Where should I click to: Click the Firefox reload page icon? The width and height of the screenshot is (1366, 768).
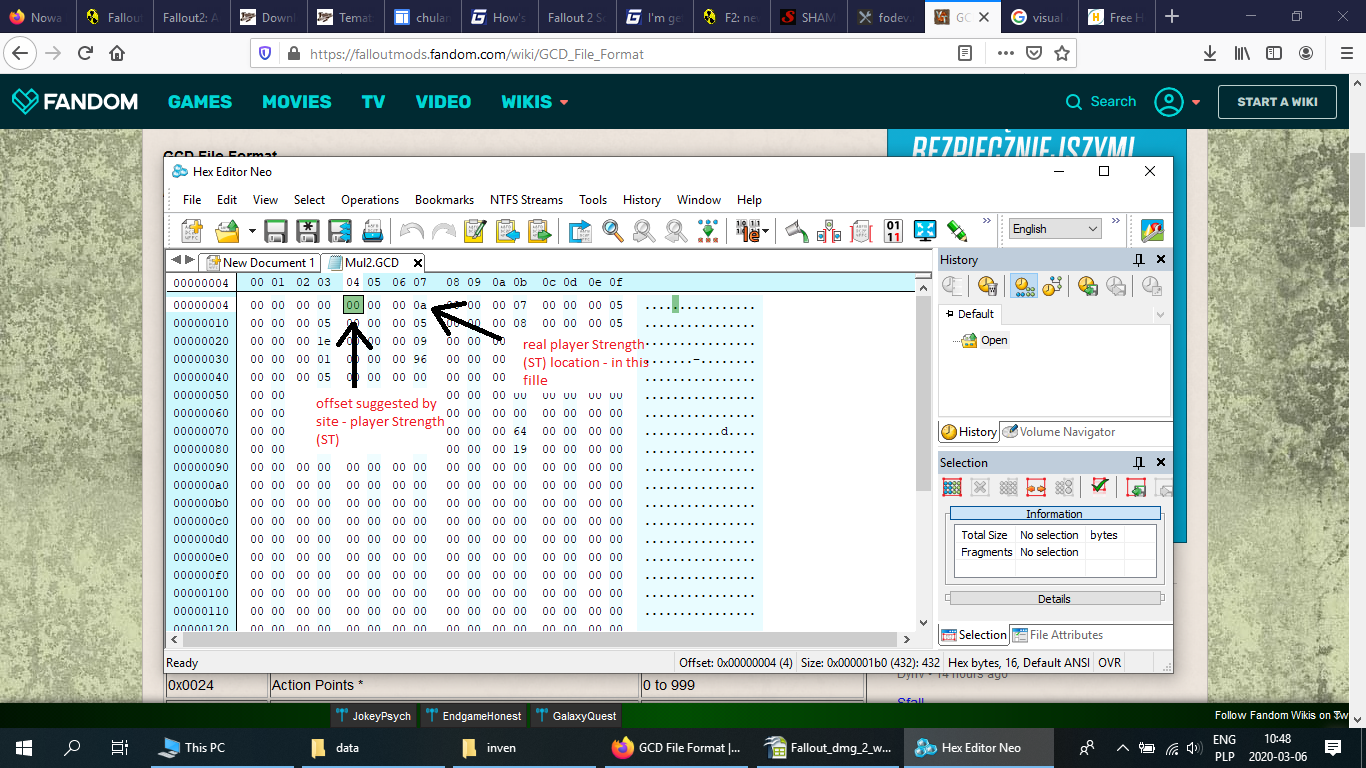pos(85,54)
